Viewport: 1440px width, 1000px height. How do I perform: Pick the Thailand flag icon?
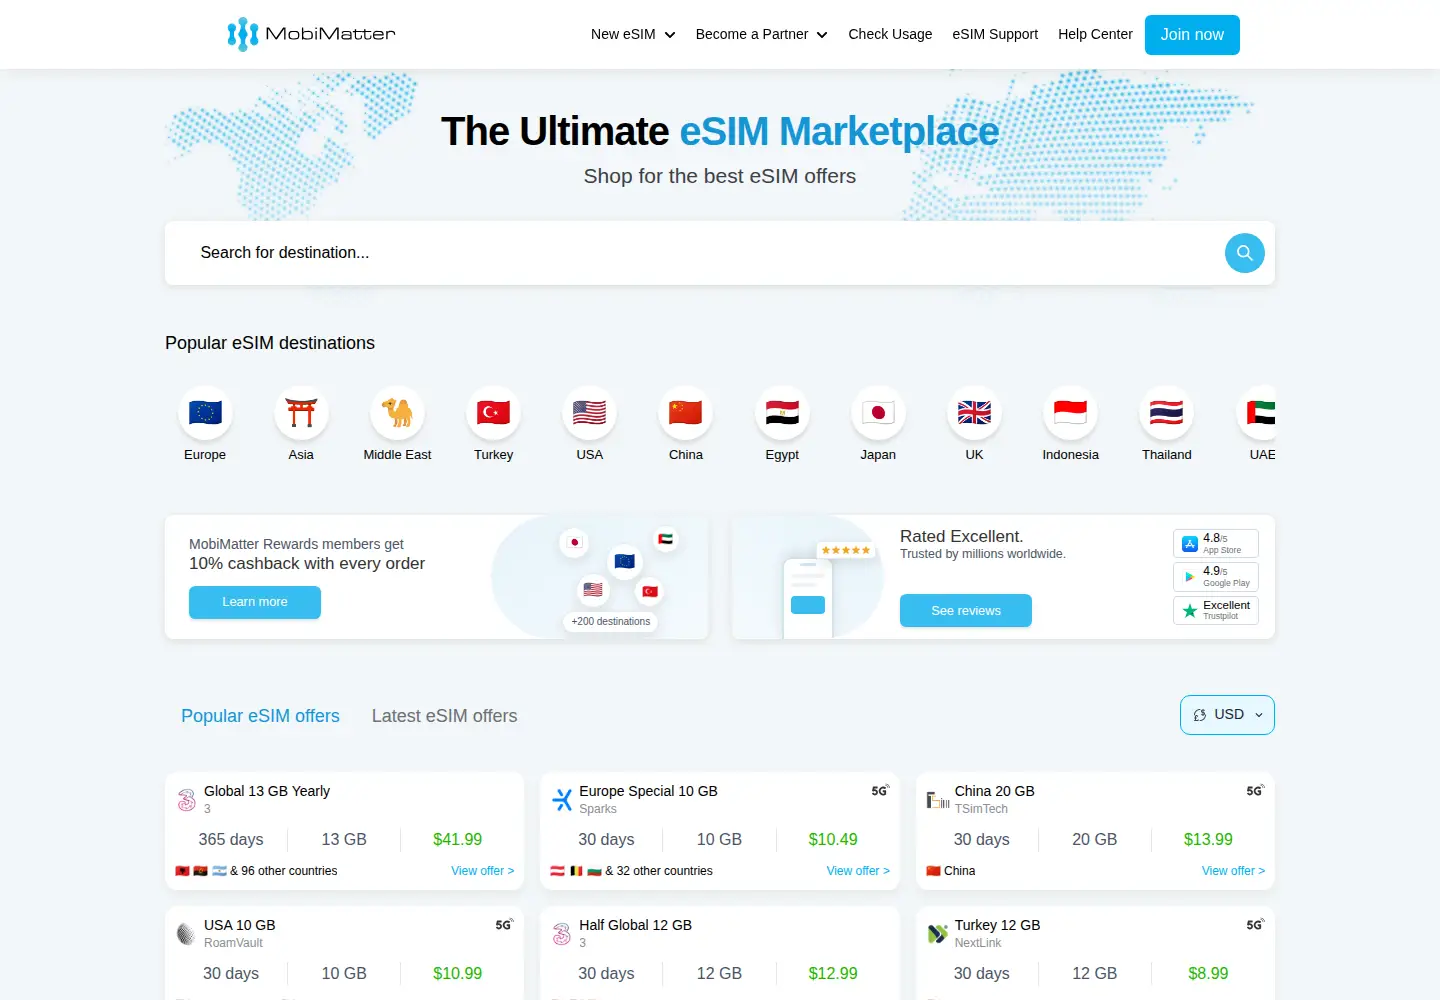click(x=1167, y=413)
